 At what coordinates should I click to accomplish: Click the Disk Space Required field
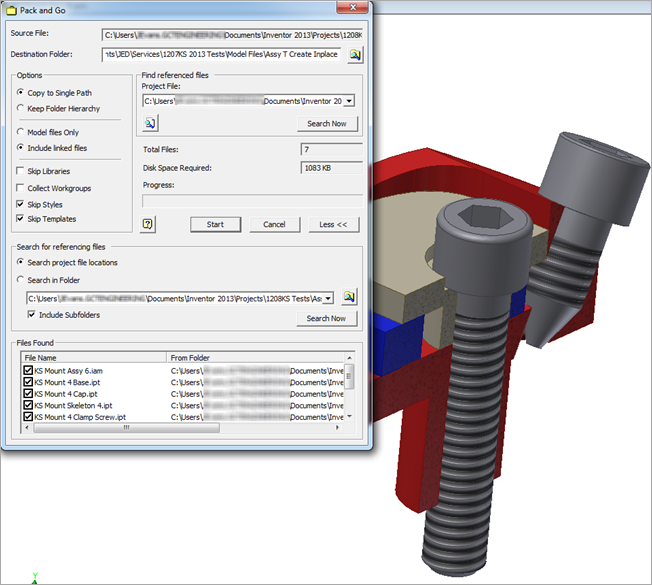(x=331, y=168)
